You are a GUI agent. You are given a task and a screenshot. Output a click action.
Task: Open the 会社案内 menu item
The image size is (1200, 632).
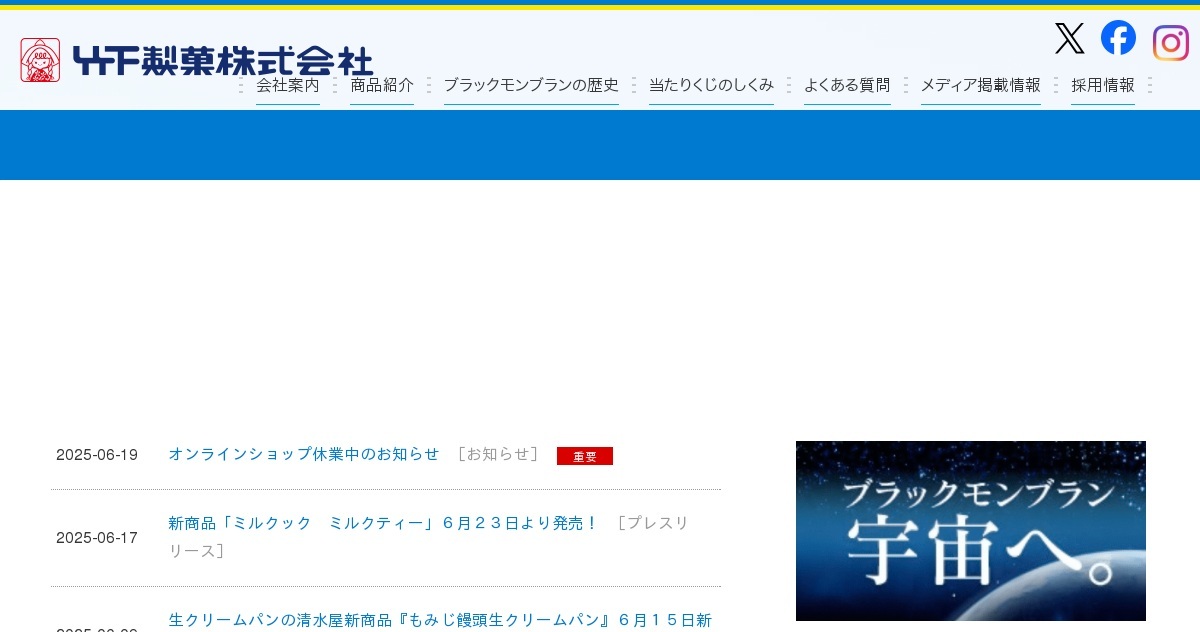click(x=287, y=86)
